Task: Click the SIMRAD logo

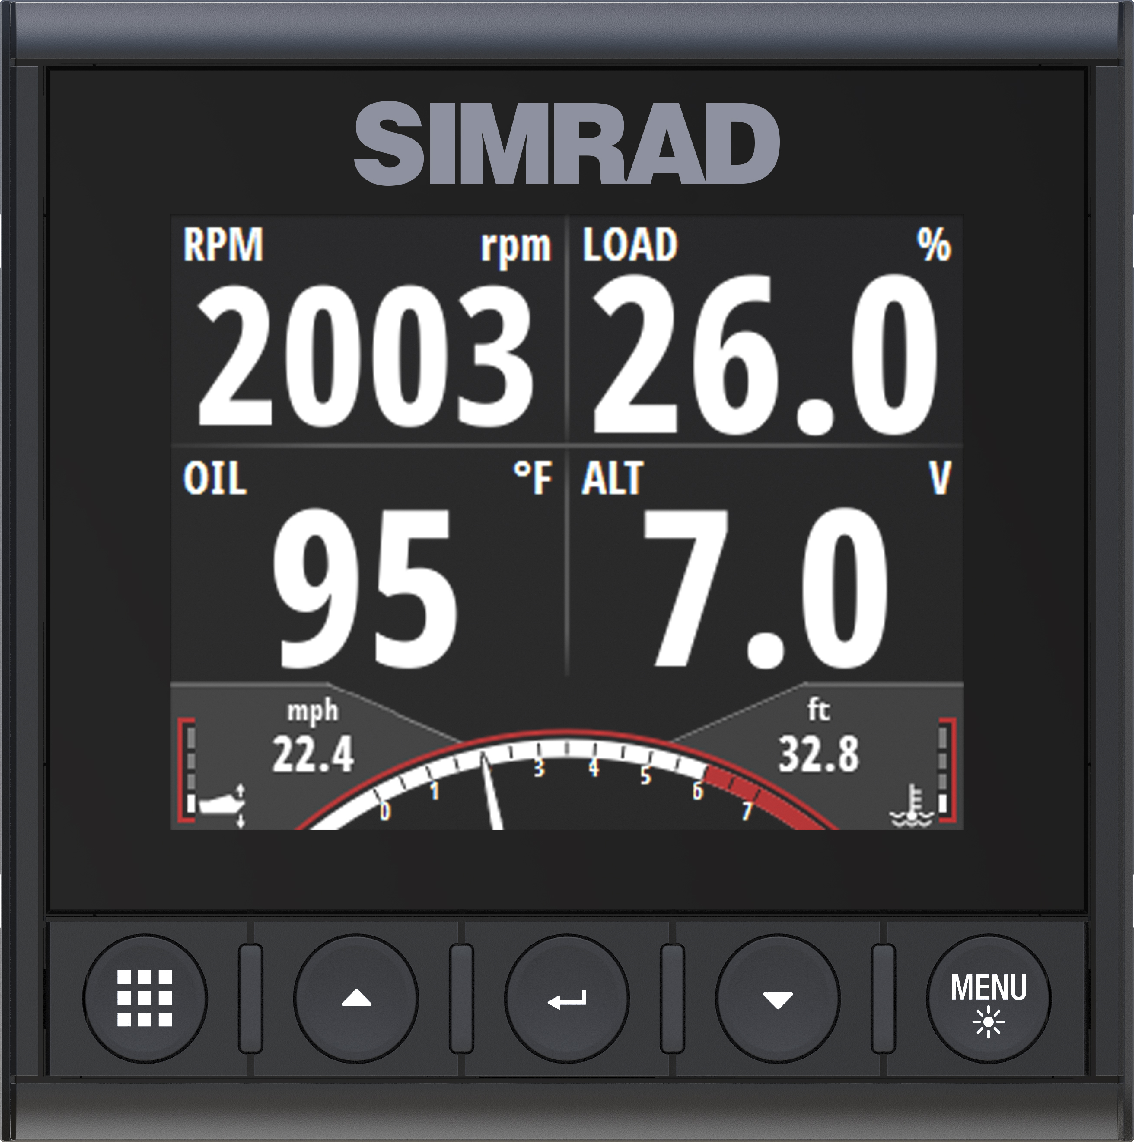Action: 567,143
